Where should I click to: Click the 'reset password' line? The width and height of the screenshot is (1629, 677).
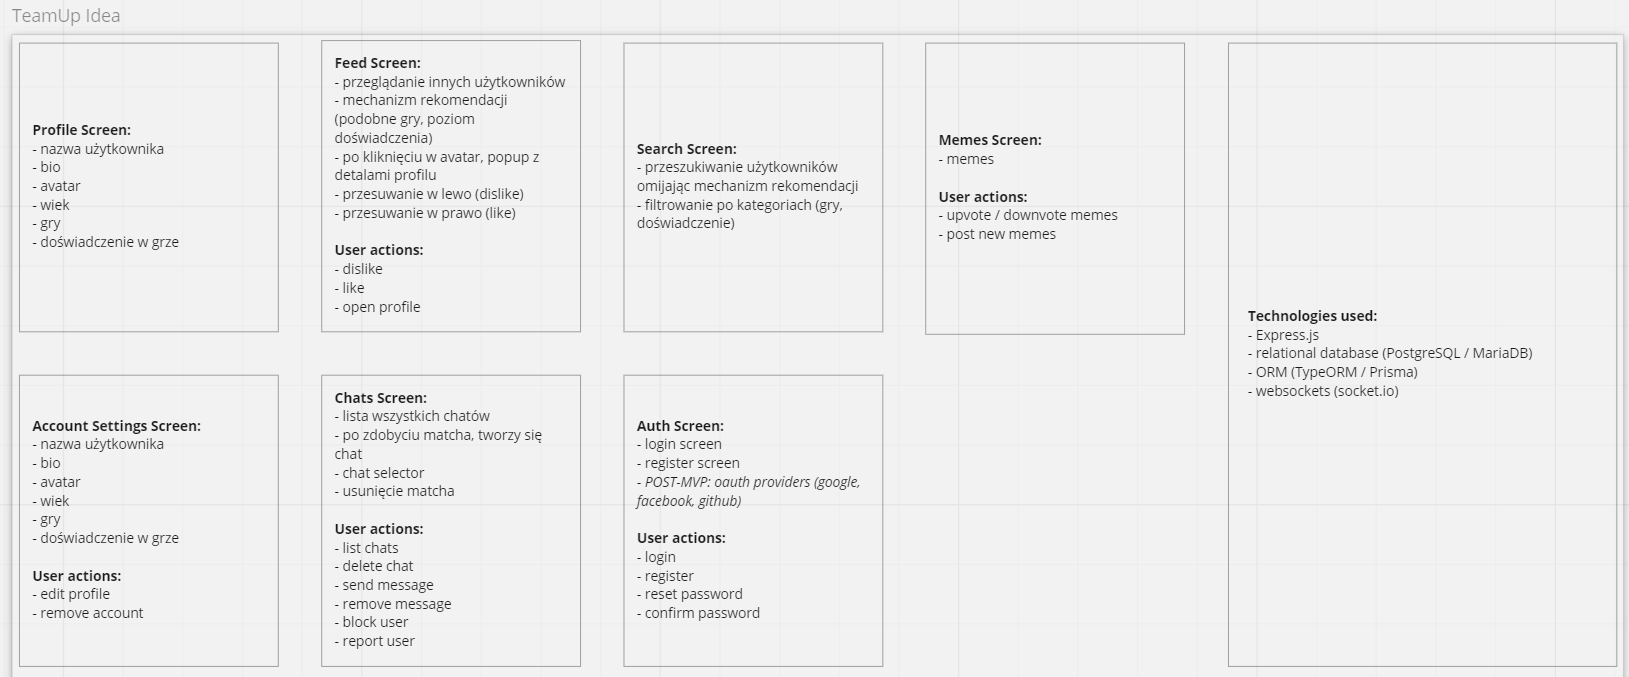(x=693, y=594)
